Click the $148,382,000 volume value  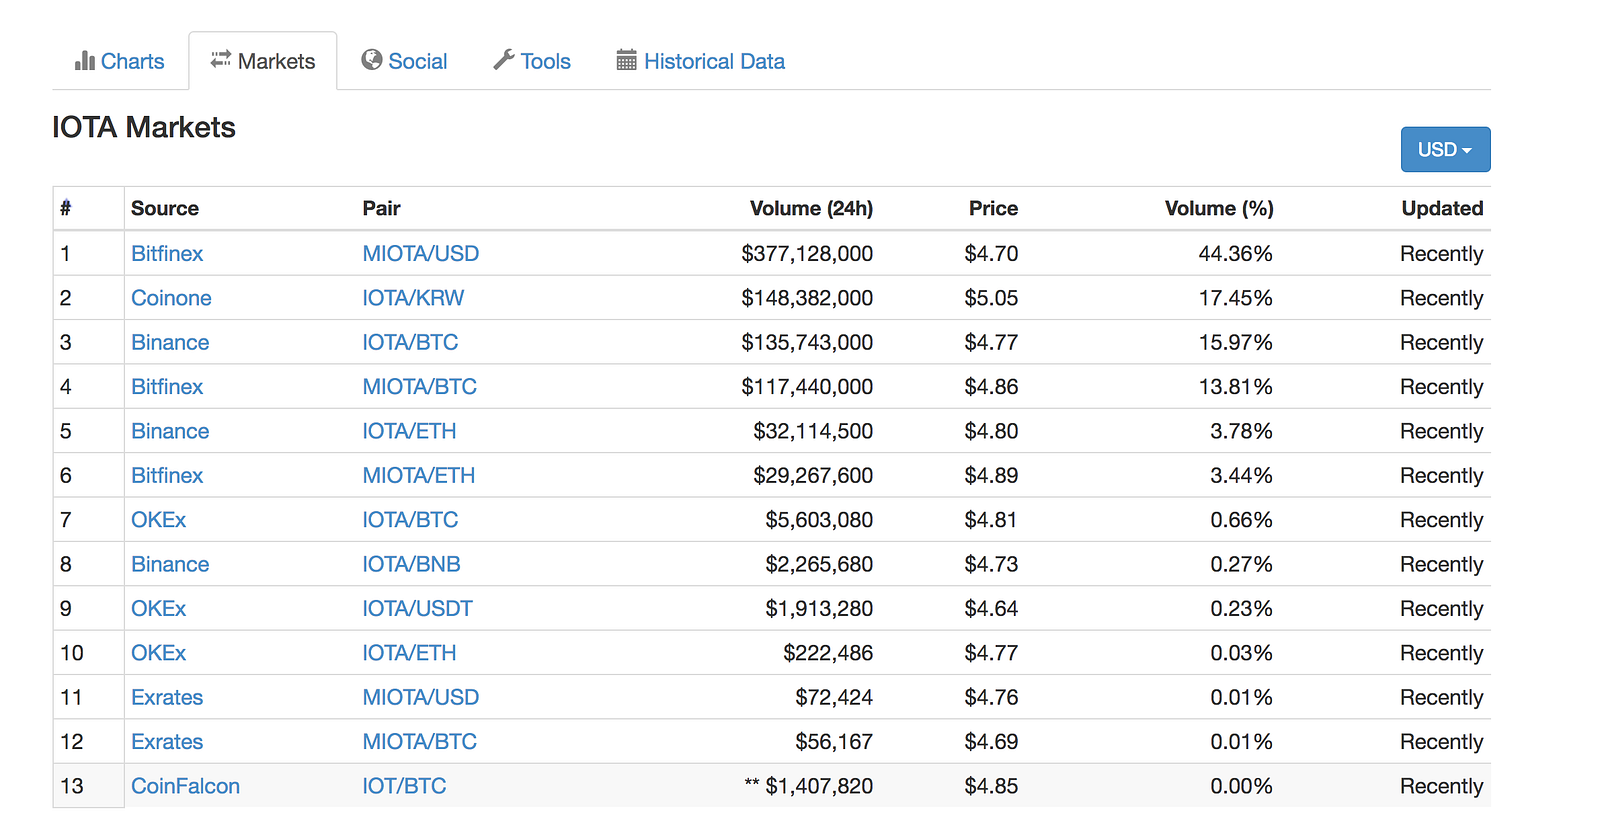pyautogui.click(x=807, y=298)
